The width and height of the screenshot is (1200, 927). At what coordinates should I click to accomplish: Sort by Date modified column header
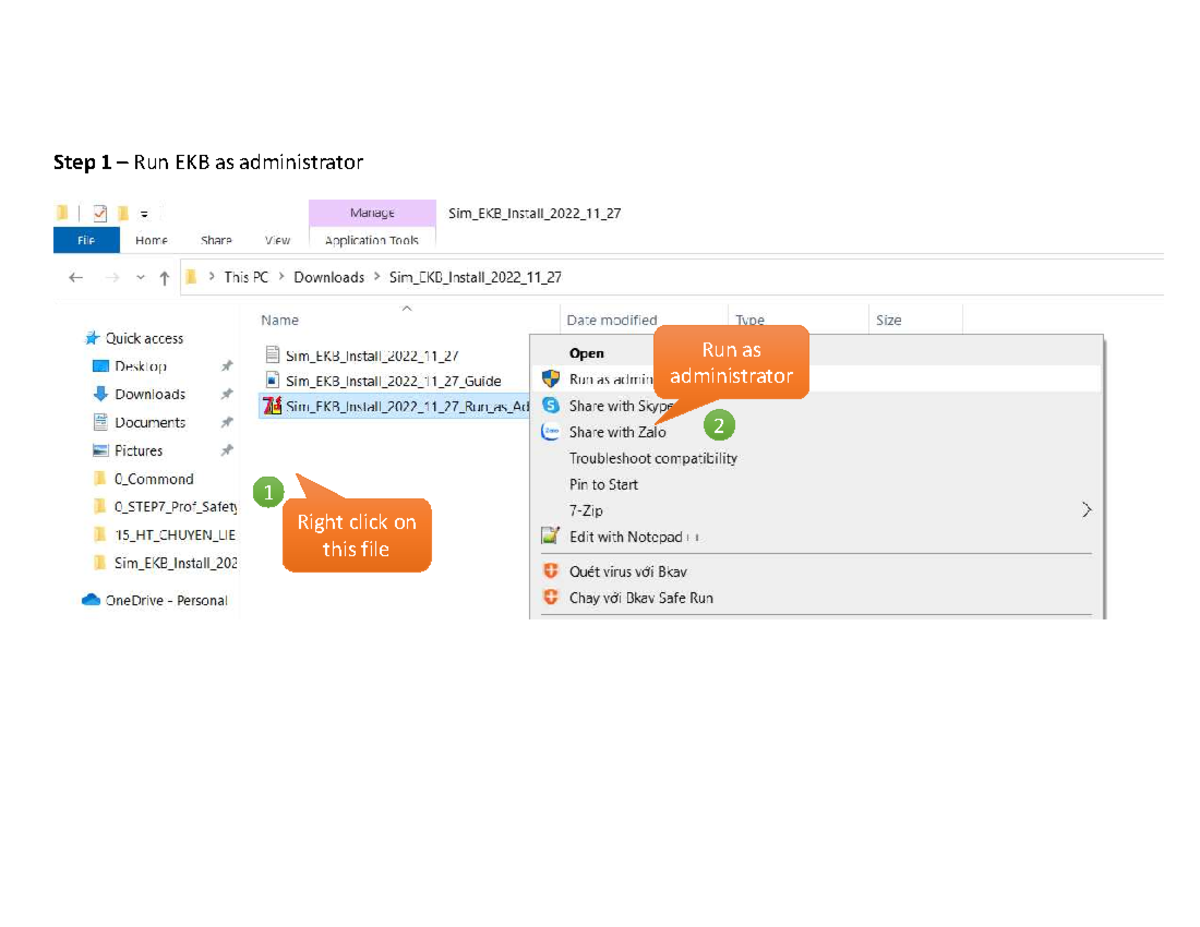point(611,320)
